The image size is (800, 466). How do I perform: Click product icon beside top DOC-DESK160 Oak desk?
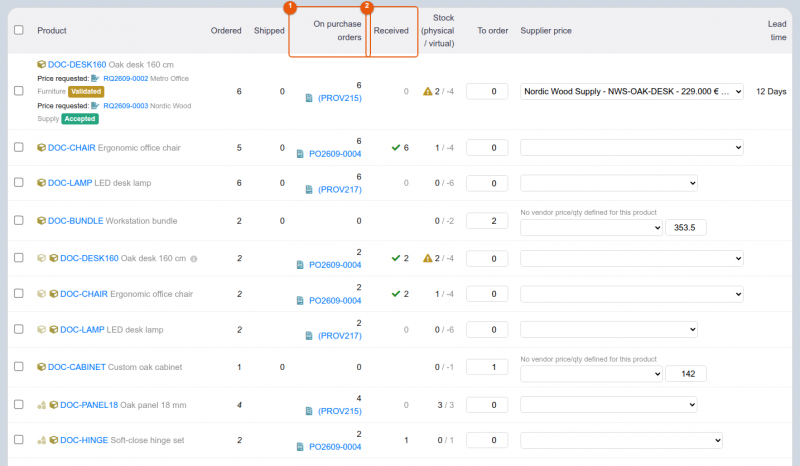[41, 64]
